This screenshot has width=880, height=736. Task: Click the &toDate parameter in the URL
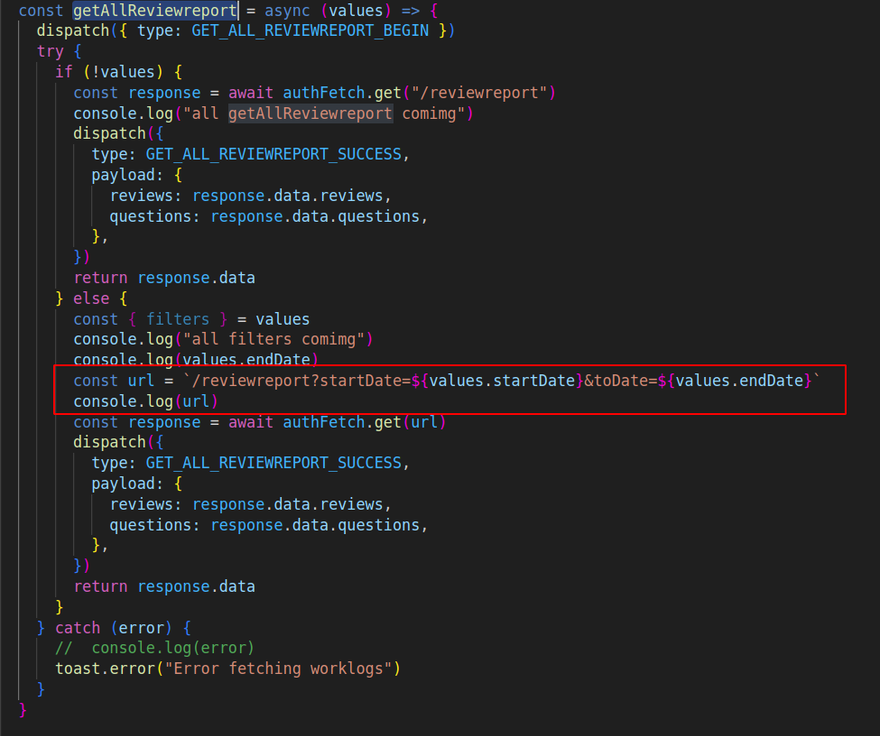point(620,381)
